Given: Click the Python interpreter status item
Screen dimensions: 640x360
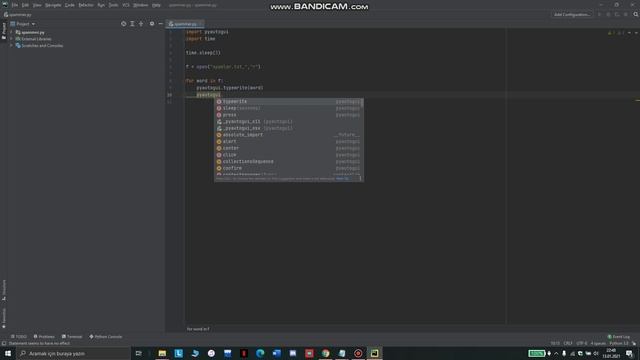Looking at the screenshot, I should click(x=619, y=343).
